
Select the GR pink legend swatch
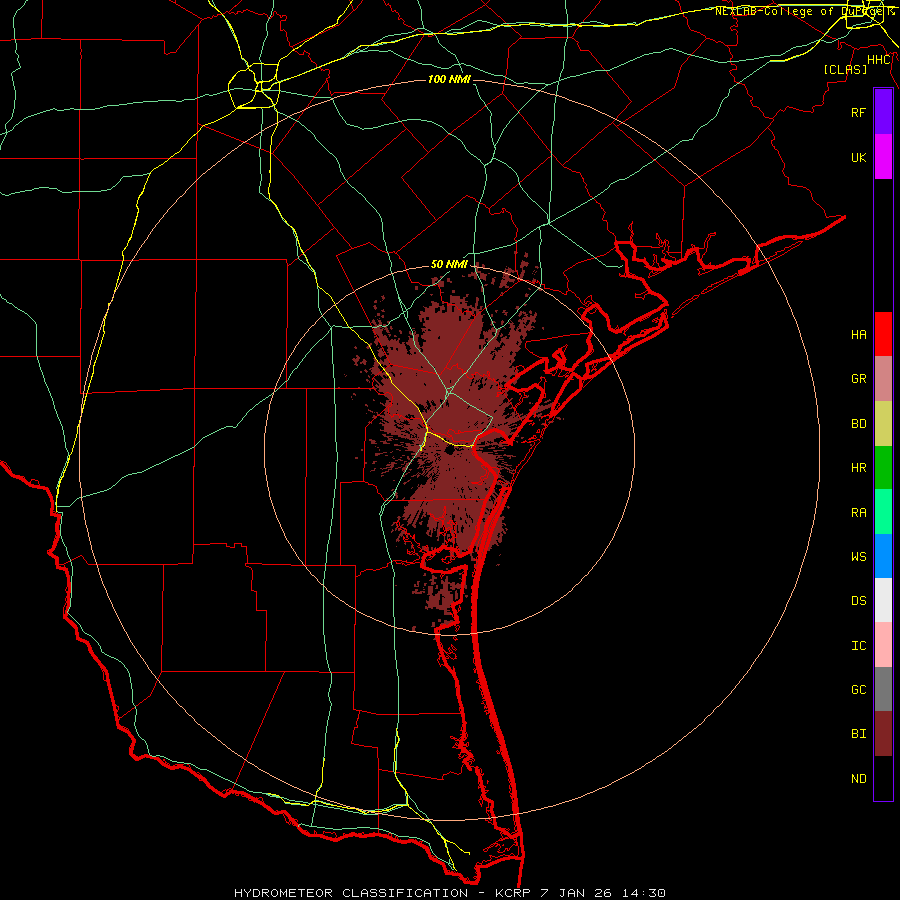(x=883, y=379)
